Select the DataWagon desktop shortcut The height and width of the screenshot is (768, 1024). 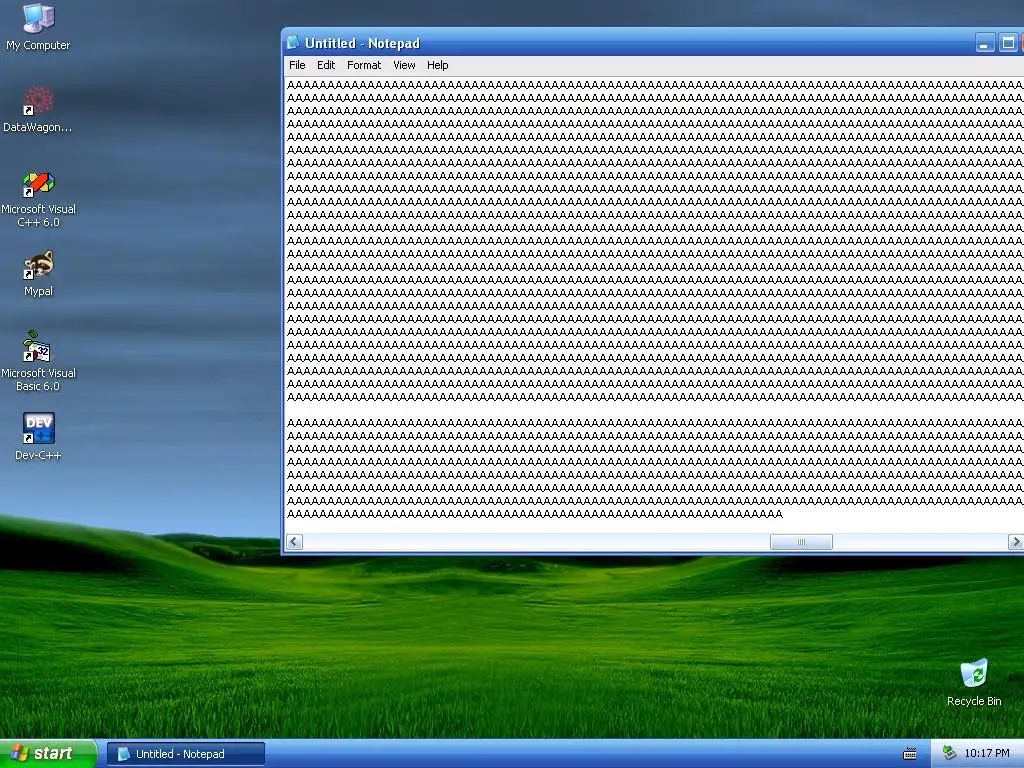pyautogui.click(x=38, y=109)
